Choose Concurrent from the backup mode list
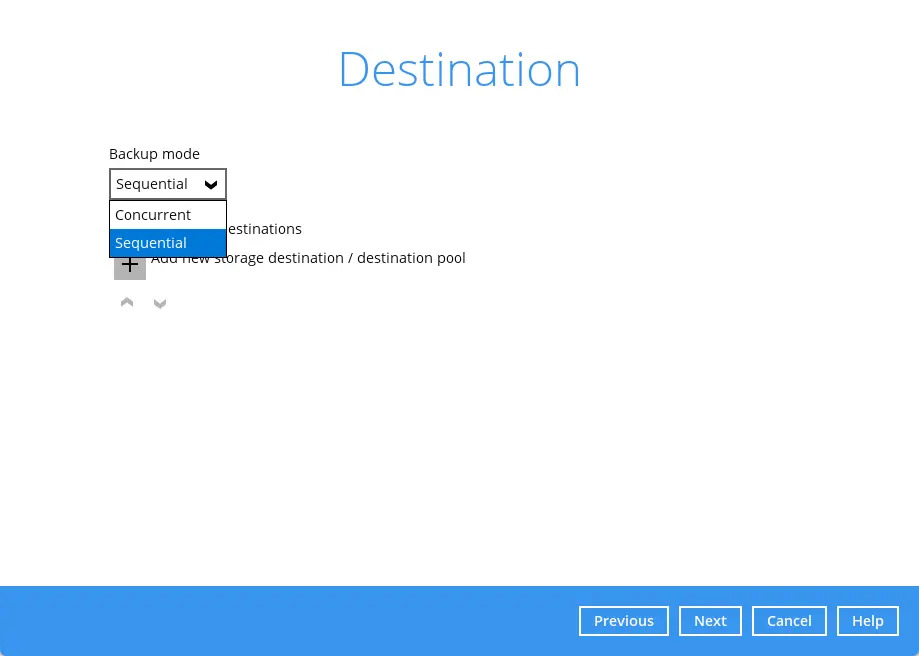Screen dimensions: 919x656 (x=153, y=215)
